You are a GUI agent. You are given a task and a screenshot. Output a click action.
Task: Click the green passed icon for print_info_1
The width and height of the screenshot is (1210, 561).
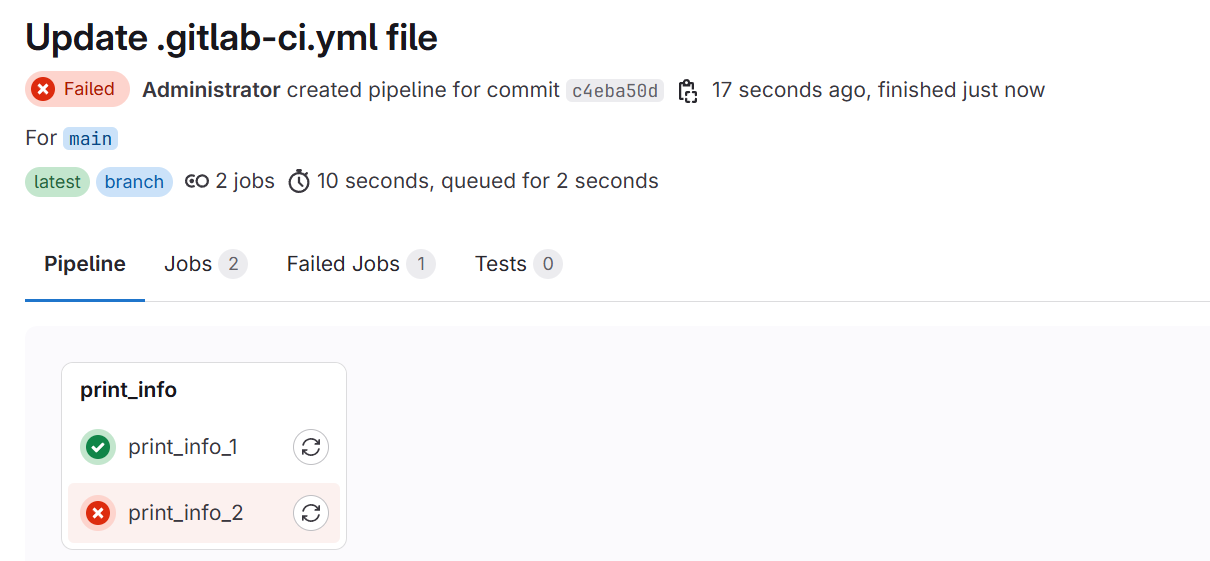click(x=98, y=447)
